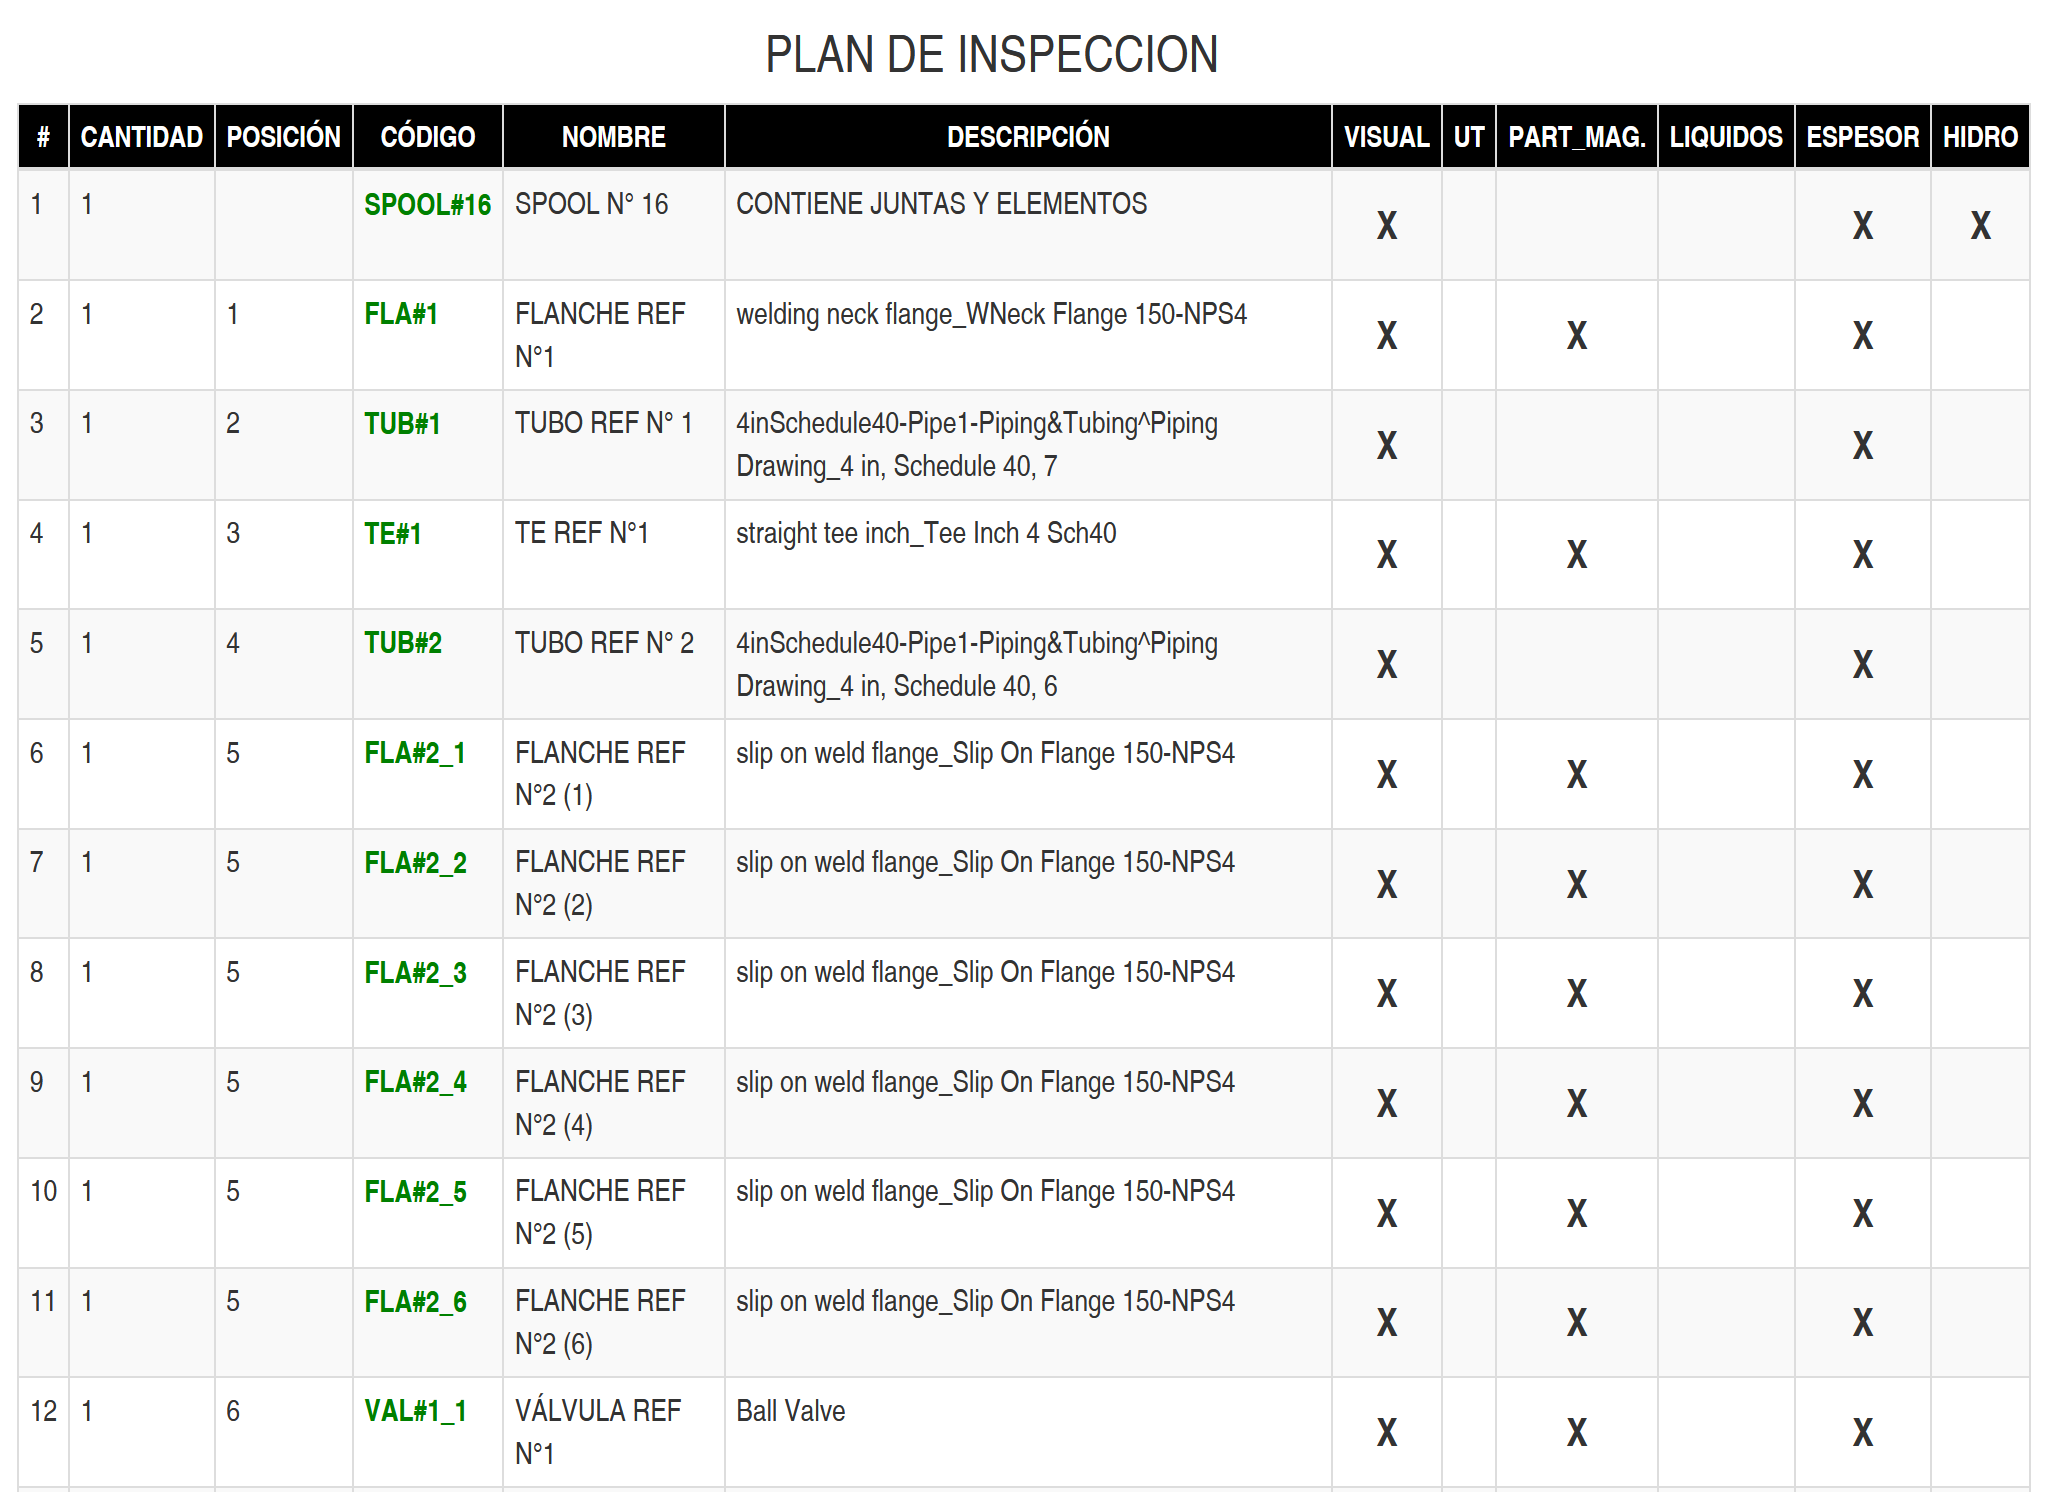Click the PART_MAG. column header
Screen dimensions: 2056x1492
click(1576, 137)
